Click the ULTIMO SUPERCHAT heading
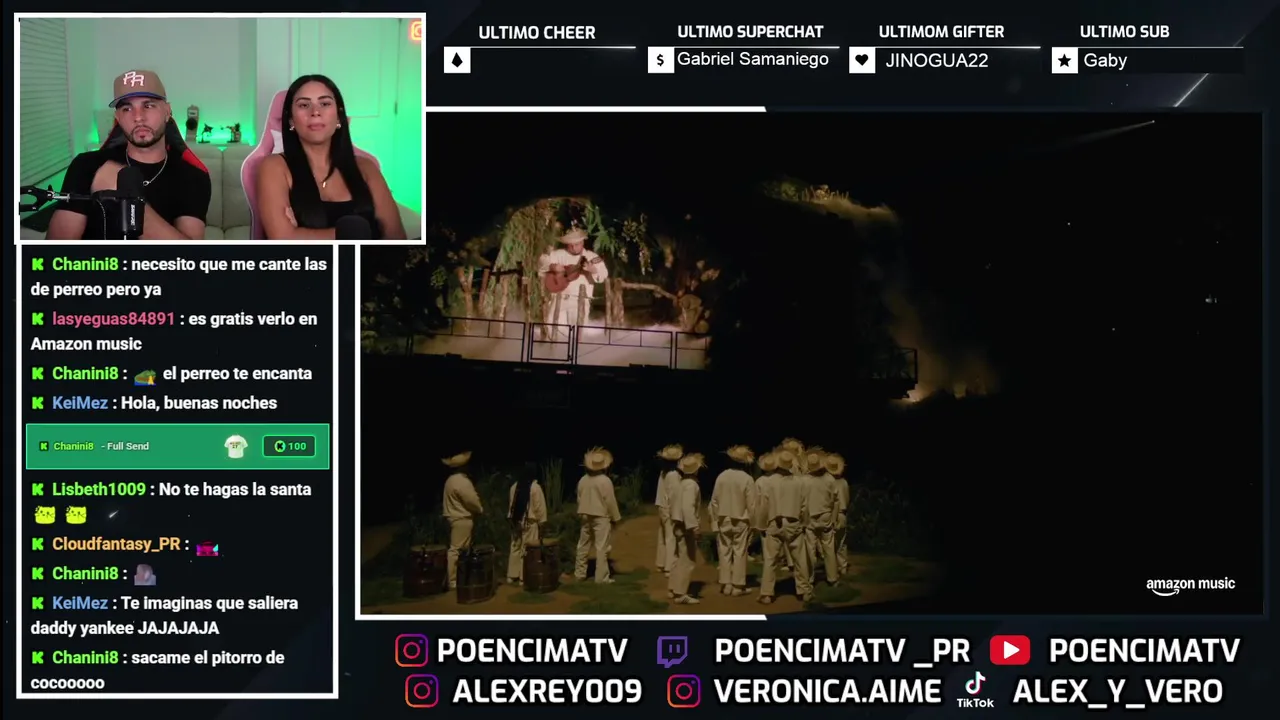The height and width of the screenshot is (720, 1280). [x=750, y=32]
